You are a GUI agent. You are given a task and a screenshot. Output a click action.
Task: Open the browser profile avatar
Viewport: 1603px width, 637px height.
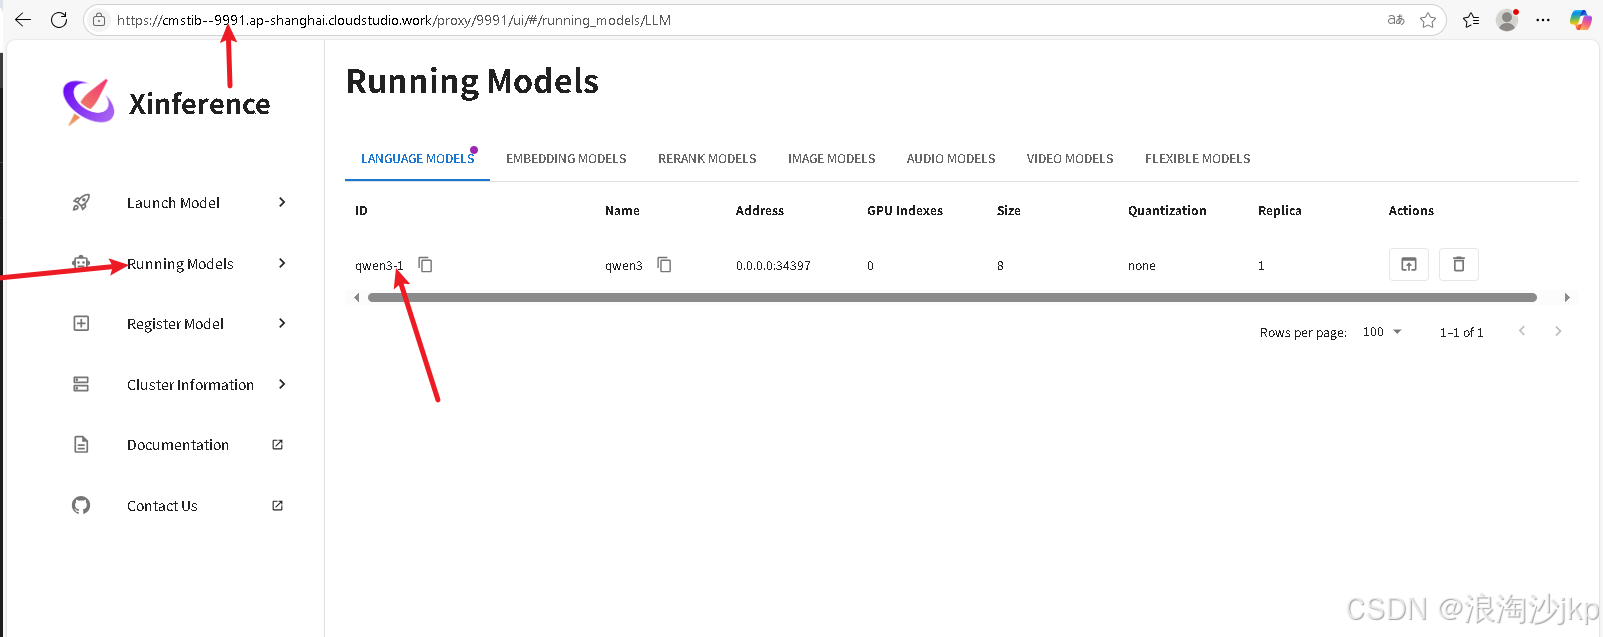[1507, 20]
